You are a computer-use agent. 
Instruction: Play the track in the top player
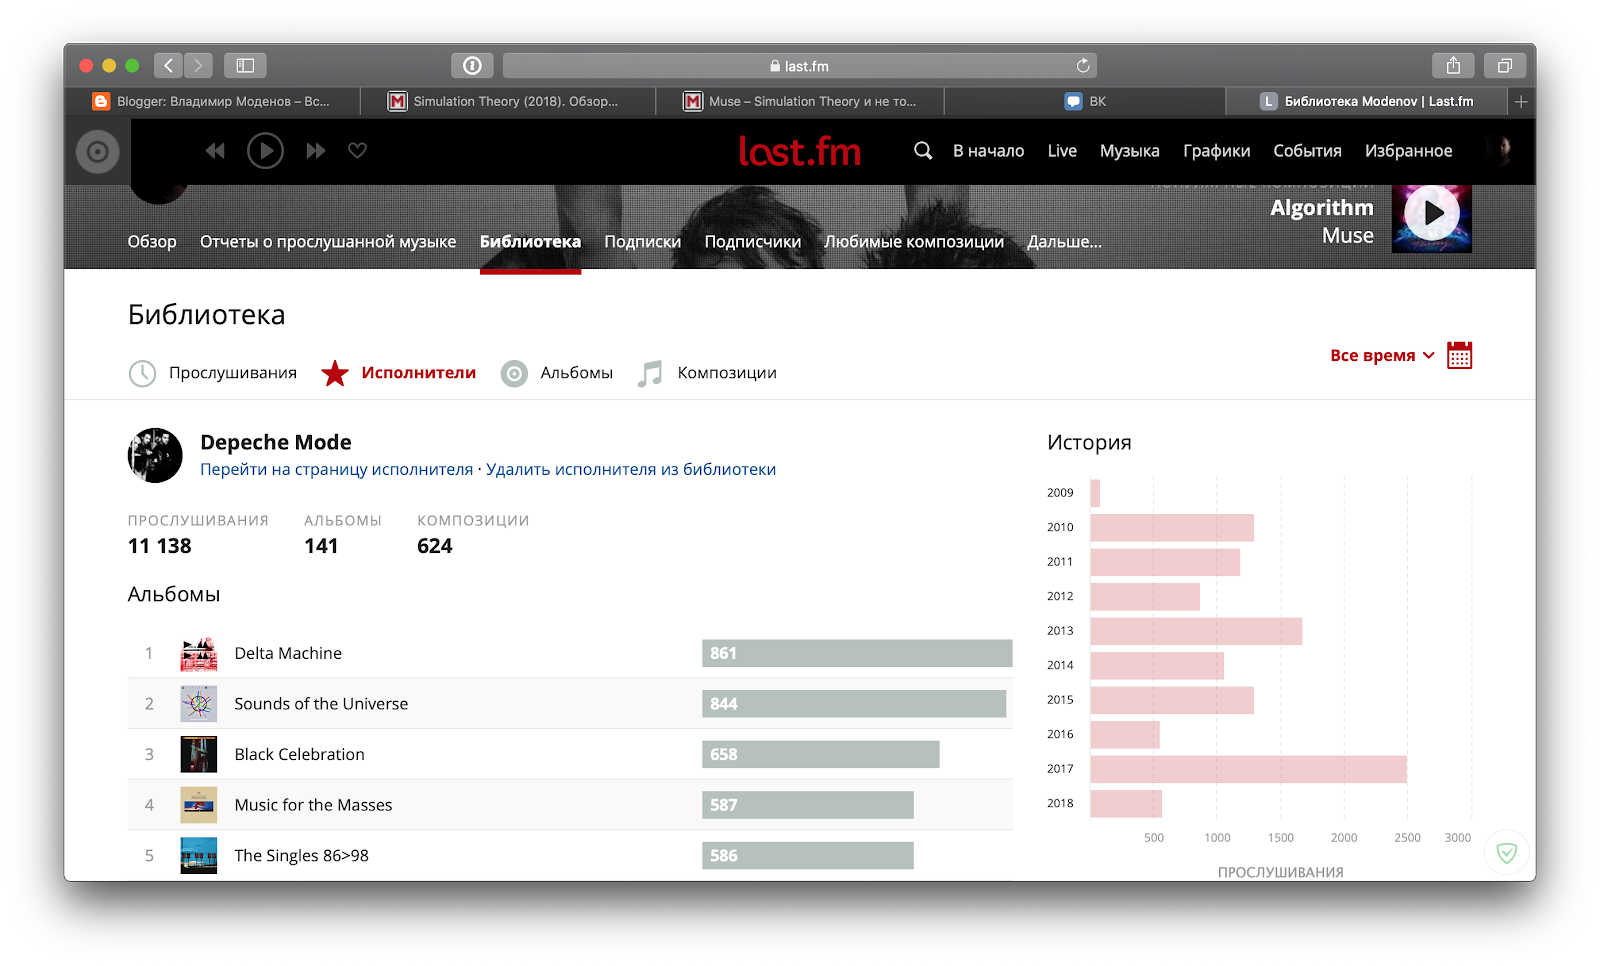point(265,151)
